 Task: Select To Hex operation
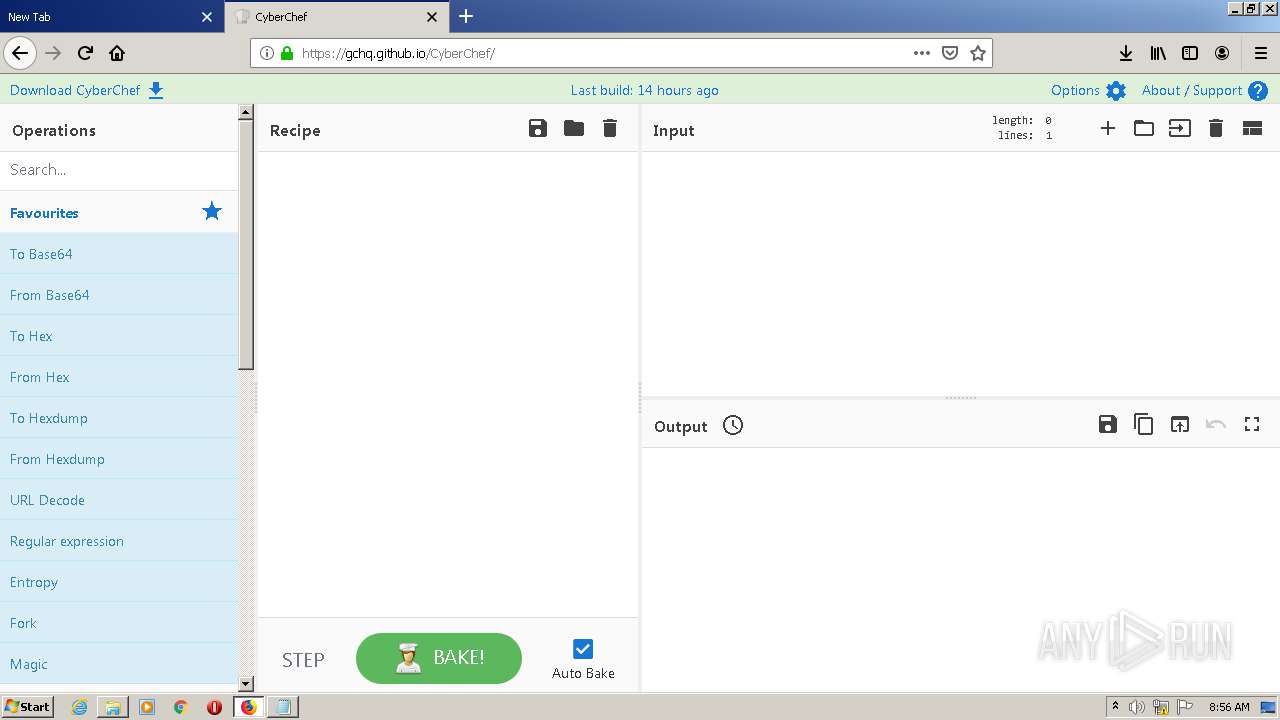pos(119,336)
